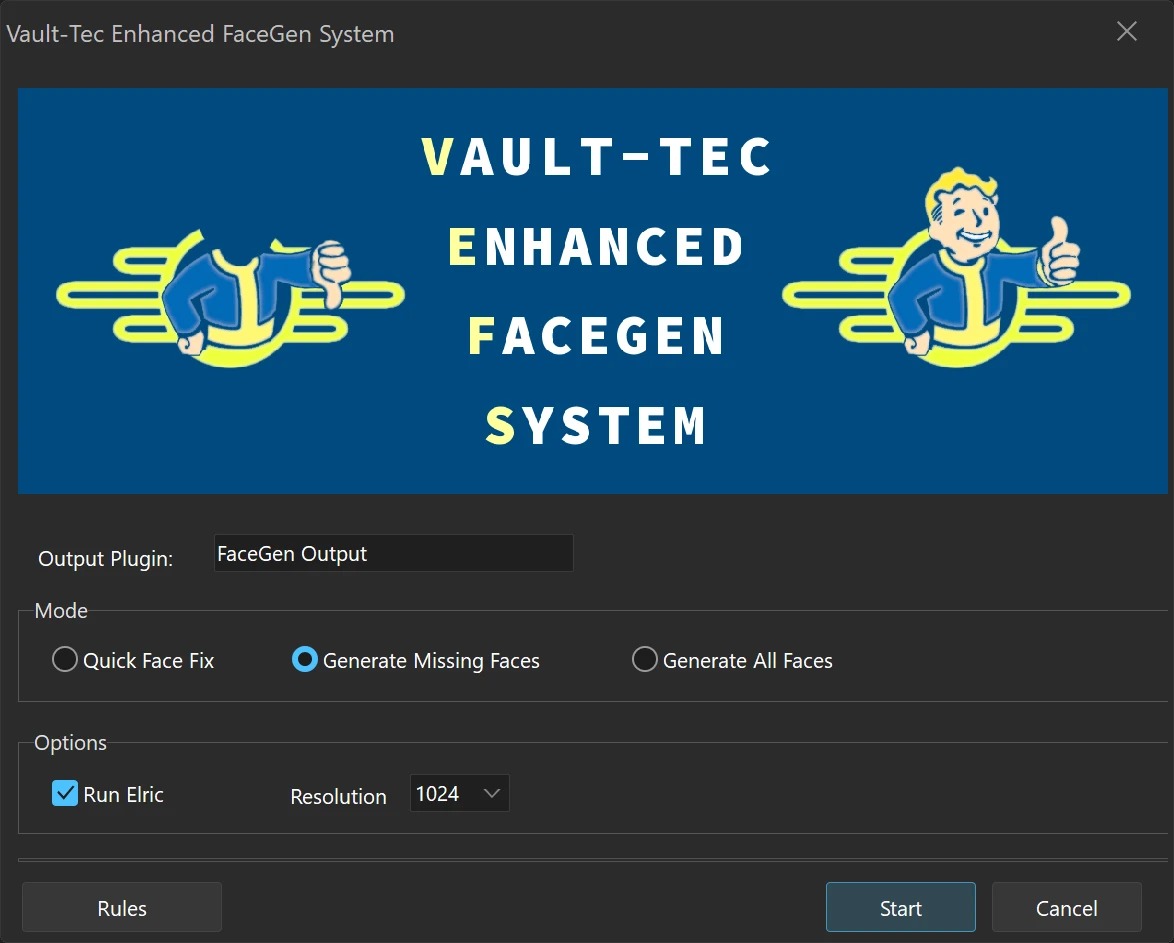Image resolution: width=1174 pixels, height=943 pixels.
Task: Close the Vault-Tec Enhanced FaceGen window
Action: 1127,31
